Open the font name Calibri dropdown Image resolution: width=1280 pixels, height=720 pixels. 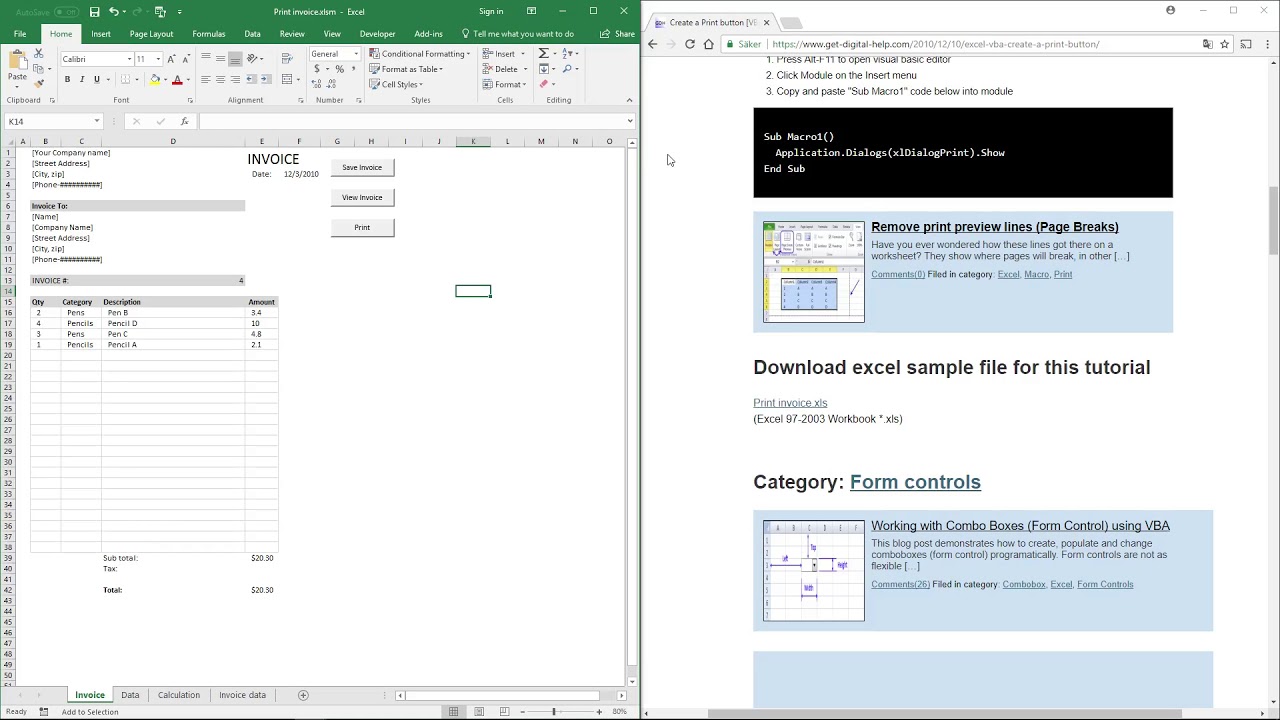click(x=129, y=59)
